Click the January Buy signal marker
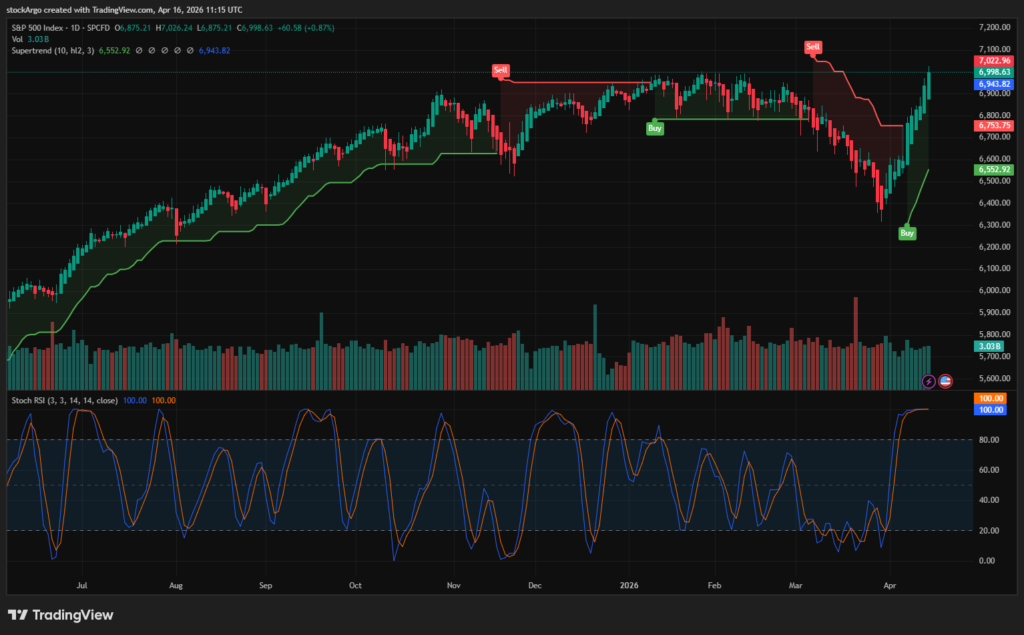Viewport: 1024px width, 635px height. coord(654,128)
